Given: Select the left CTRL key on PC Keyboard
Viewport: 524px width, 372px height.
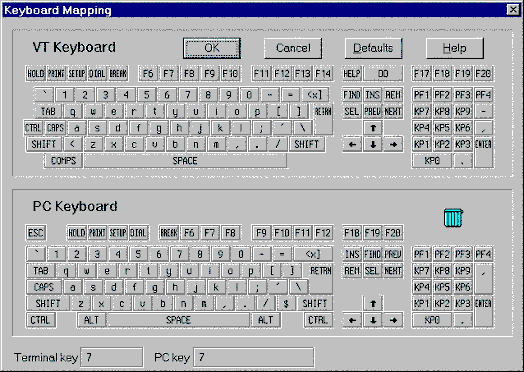Looking at the screenshot, I should [x=40, y=320].
